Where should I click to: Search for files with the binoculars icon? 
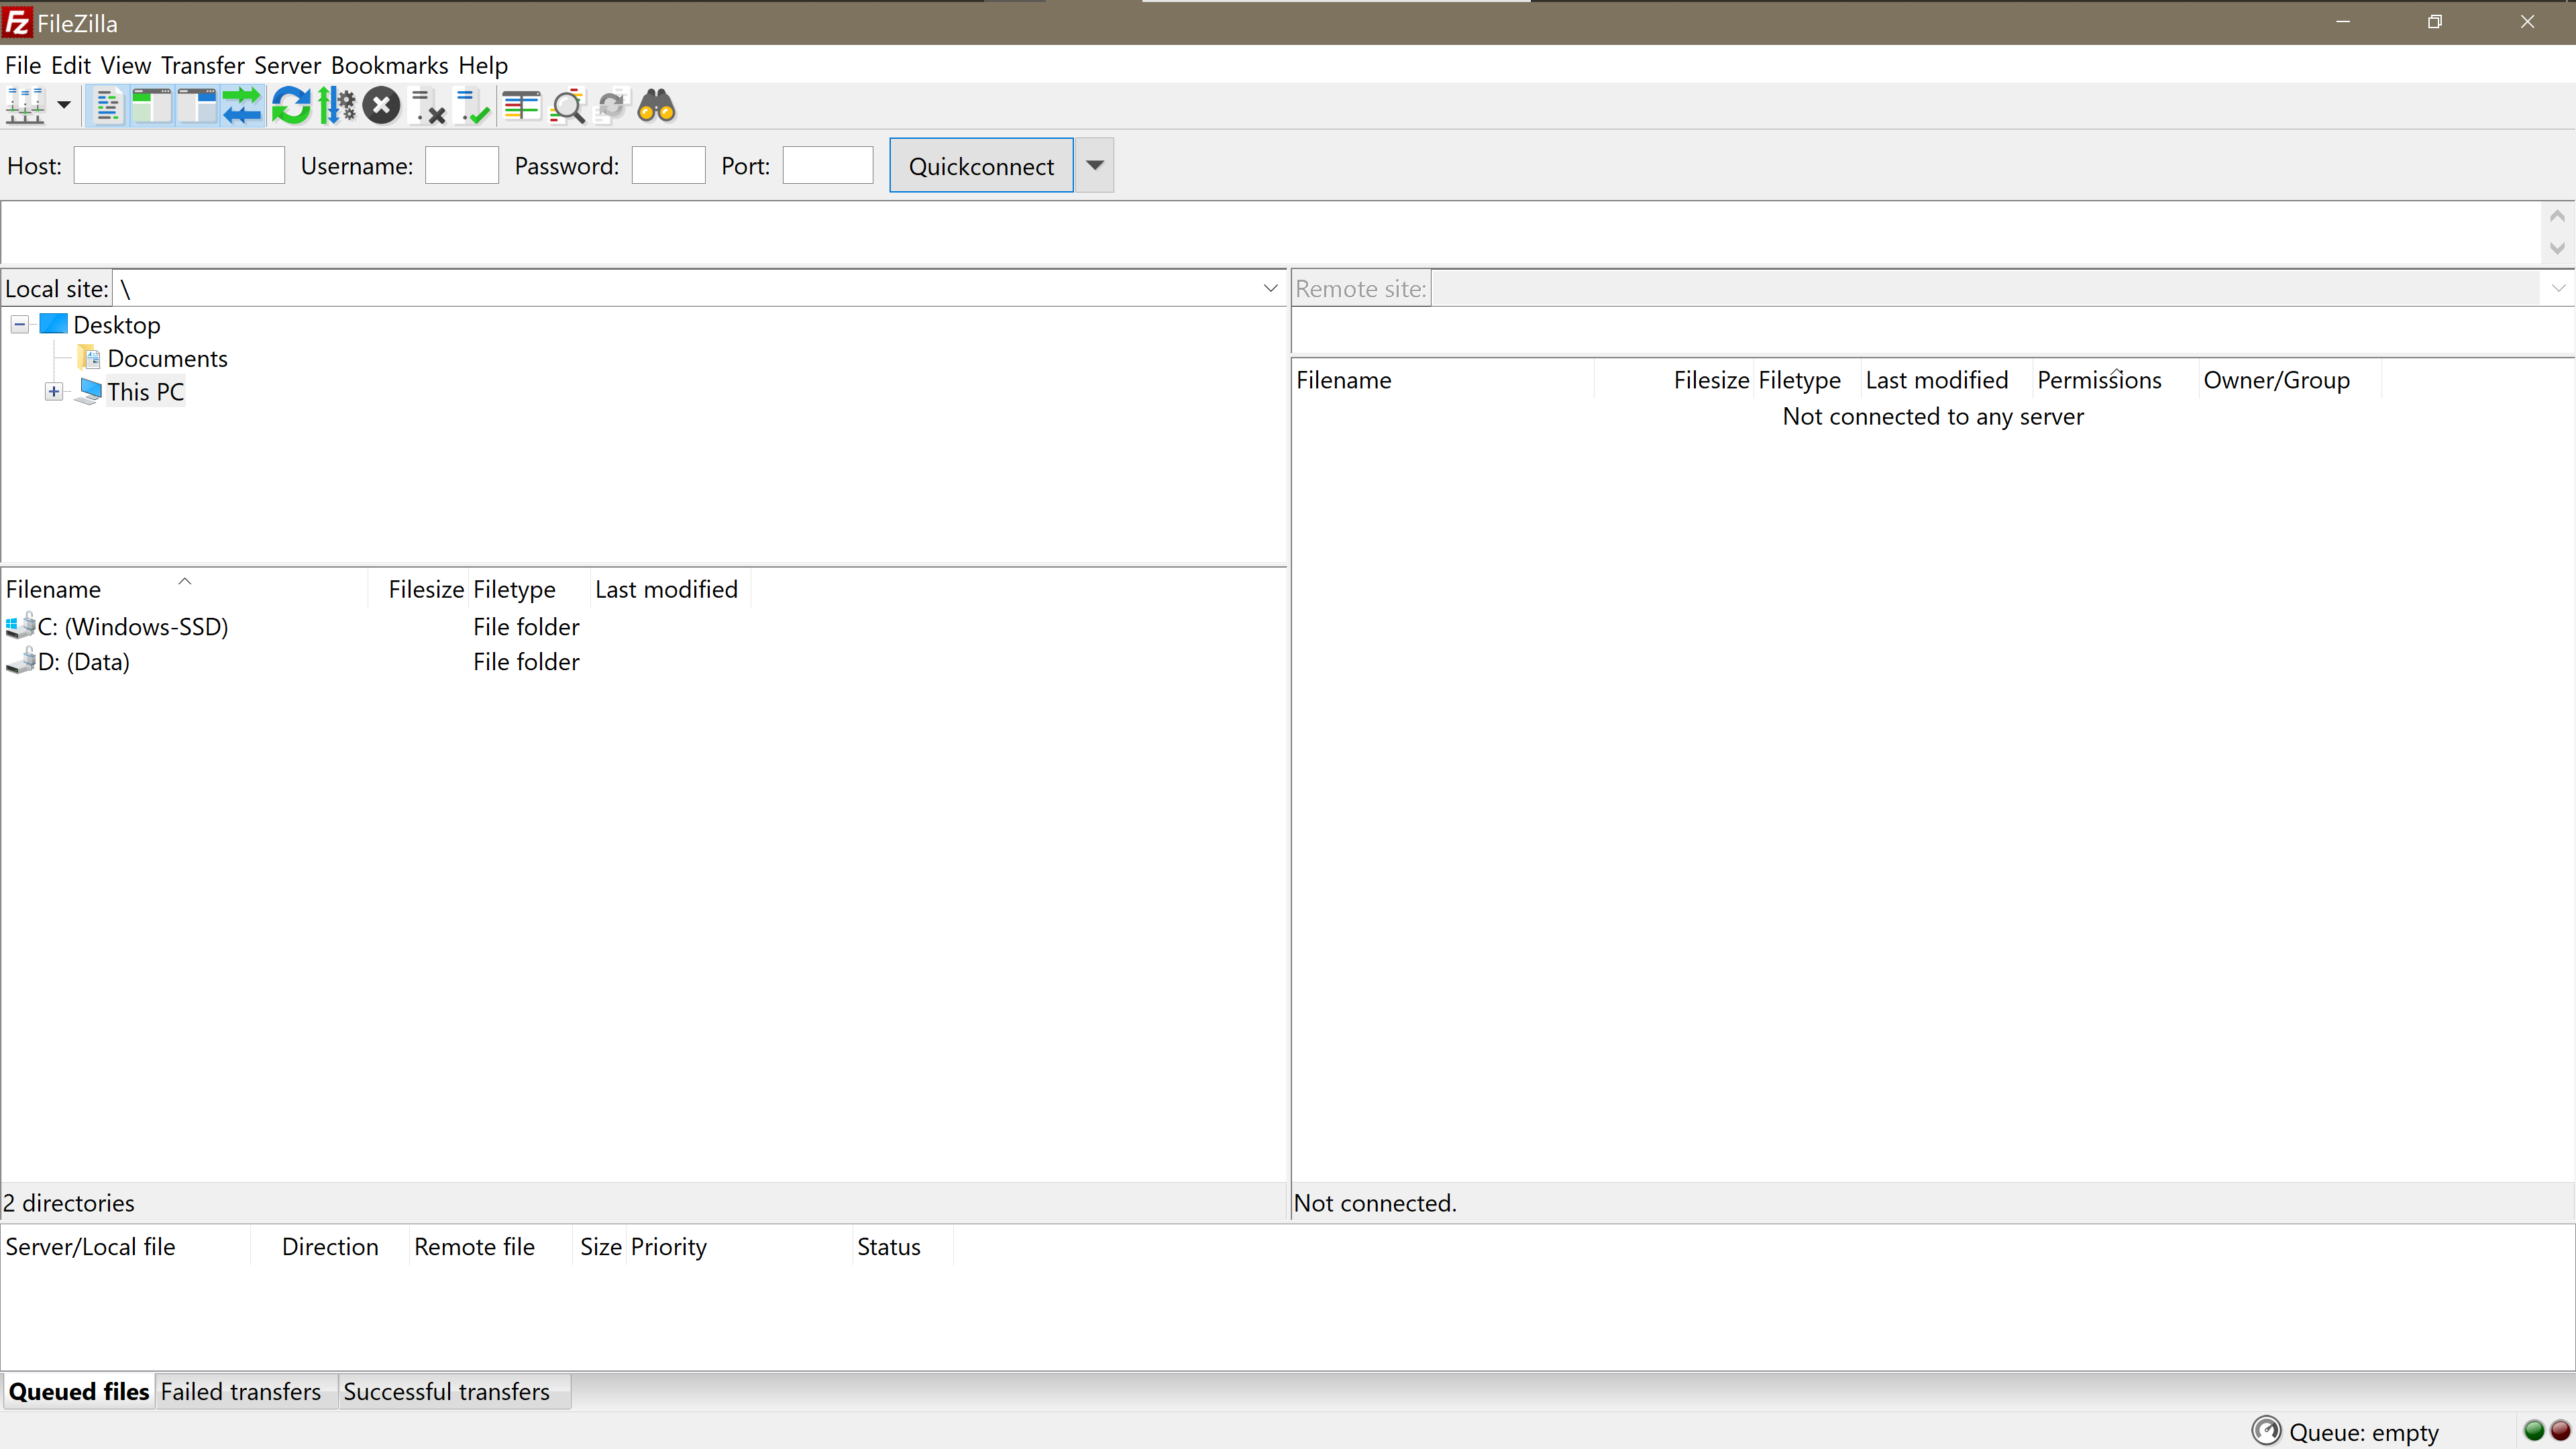657,105
